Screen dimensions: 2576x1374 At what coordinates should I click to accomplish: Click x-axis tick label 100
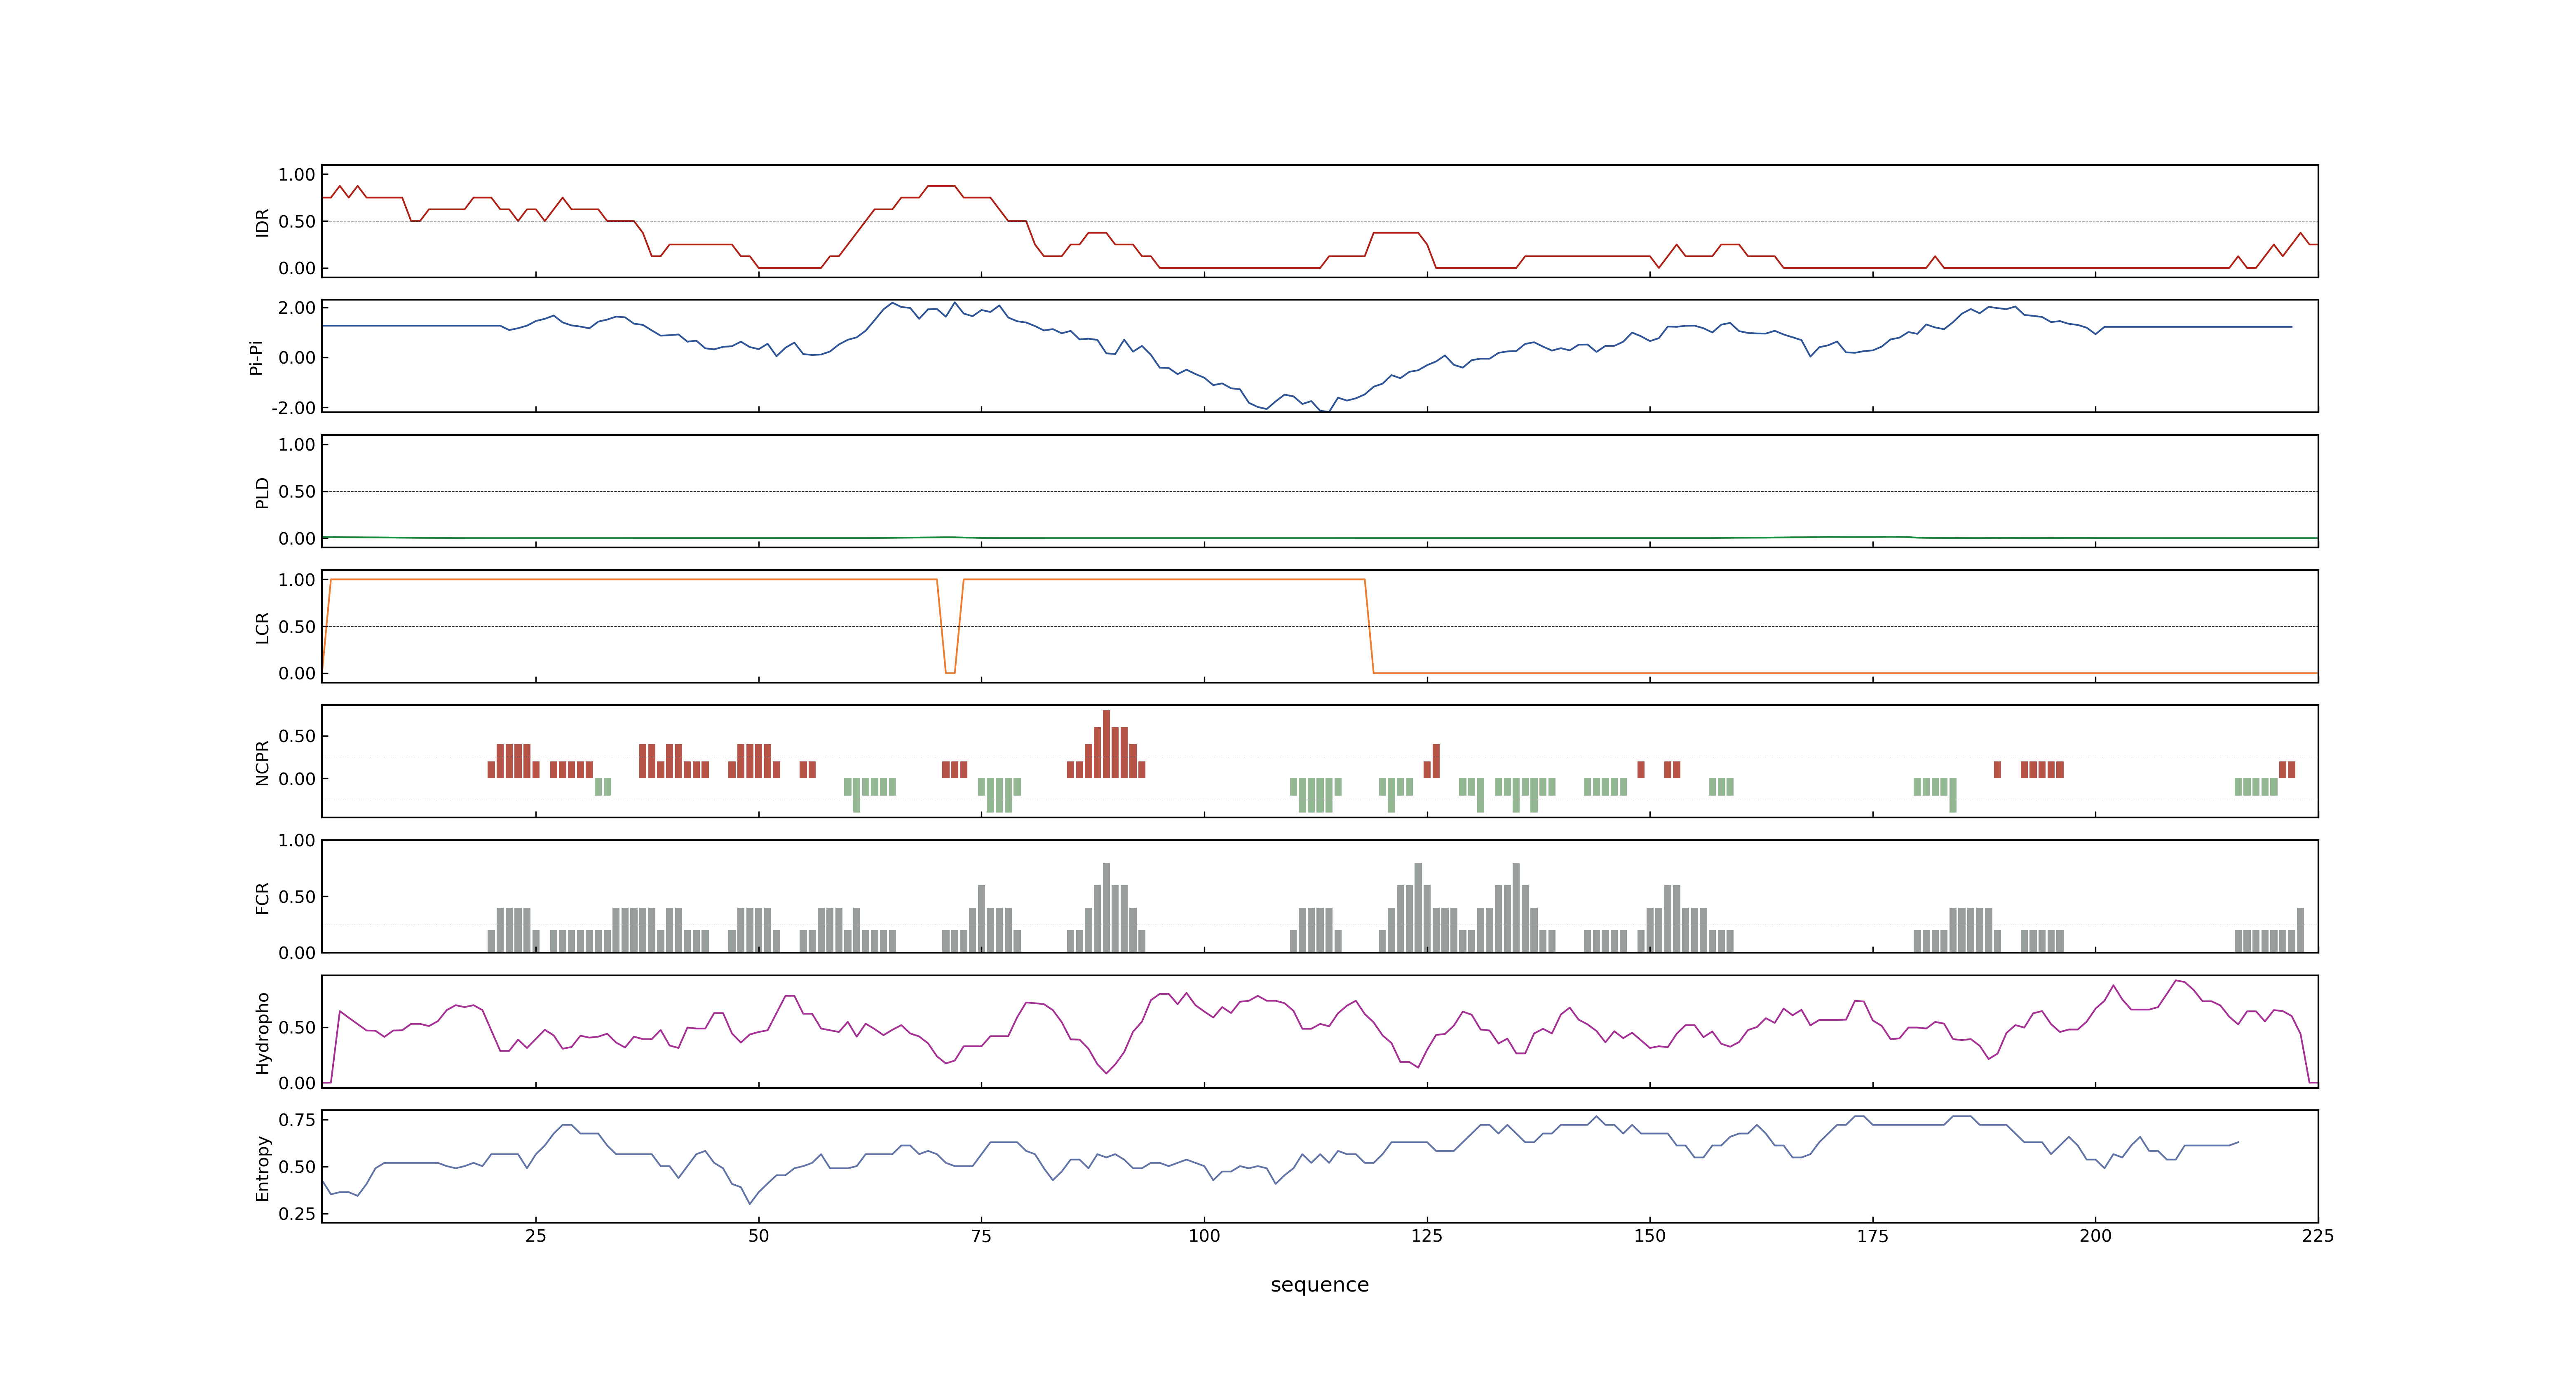(x=1204, y=1235)
